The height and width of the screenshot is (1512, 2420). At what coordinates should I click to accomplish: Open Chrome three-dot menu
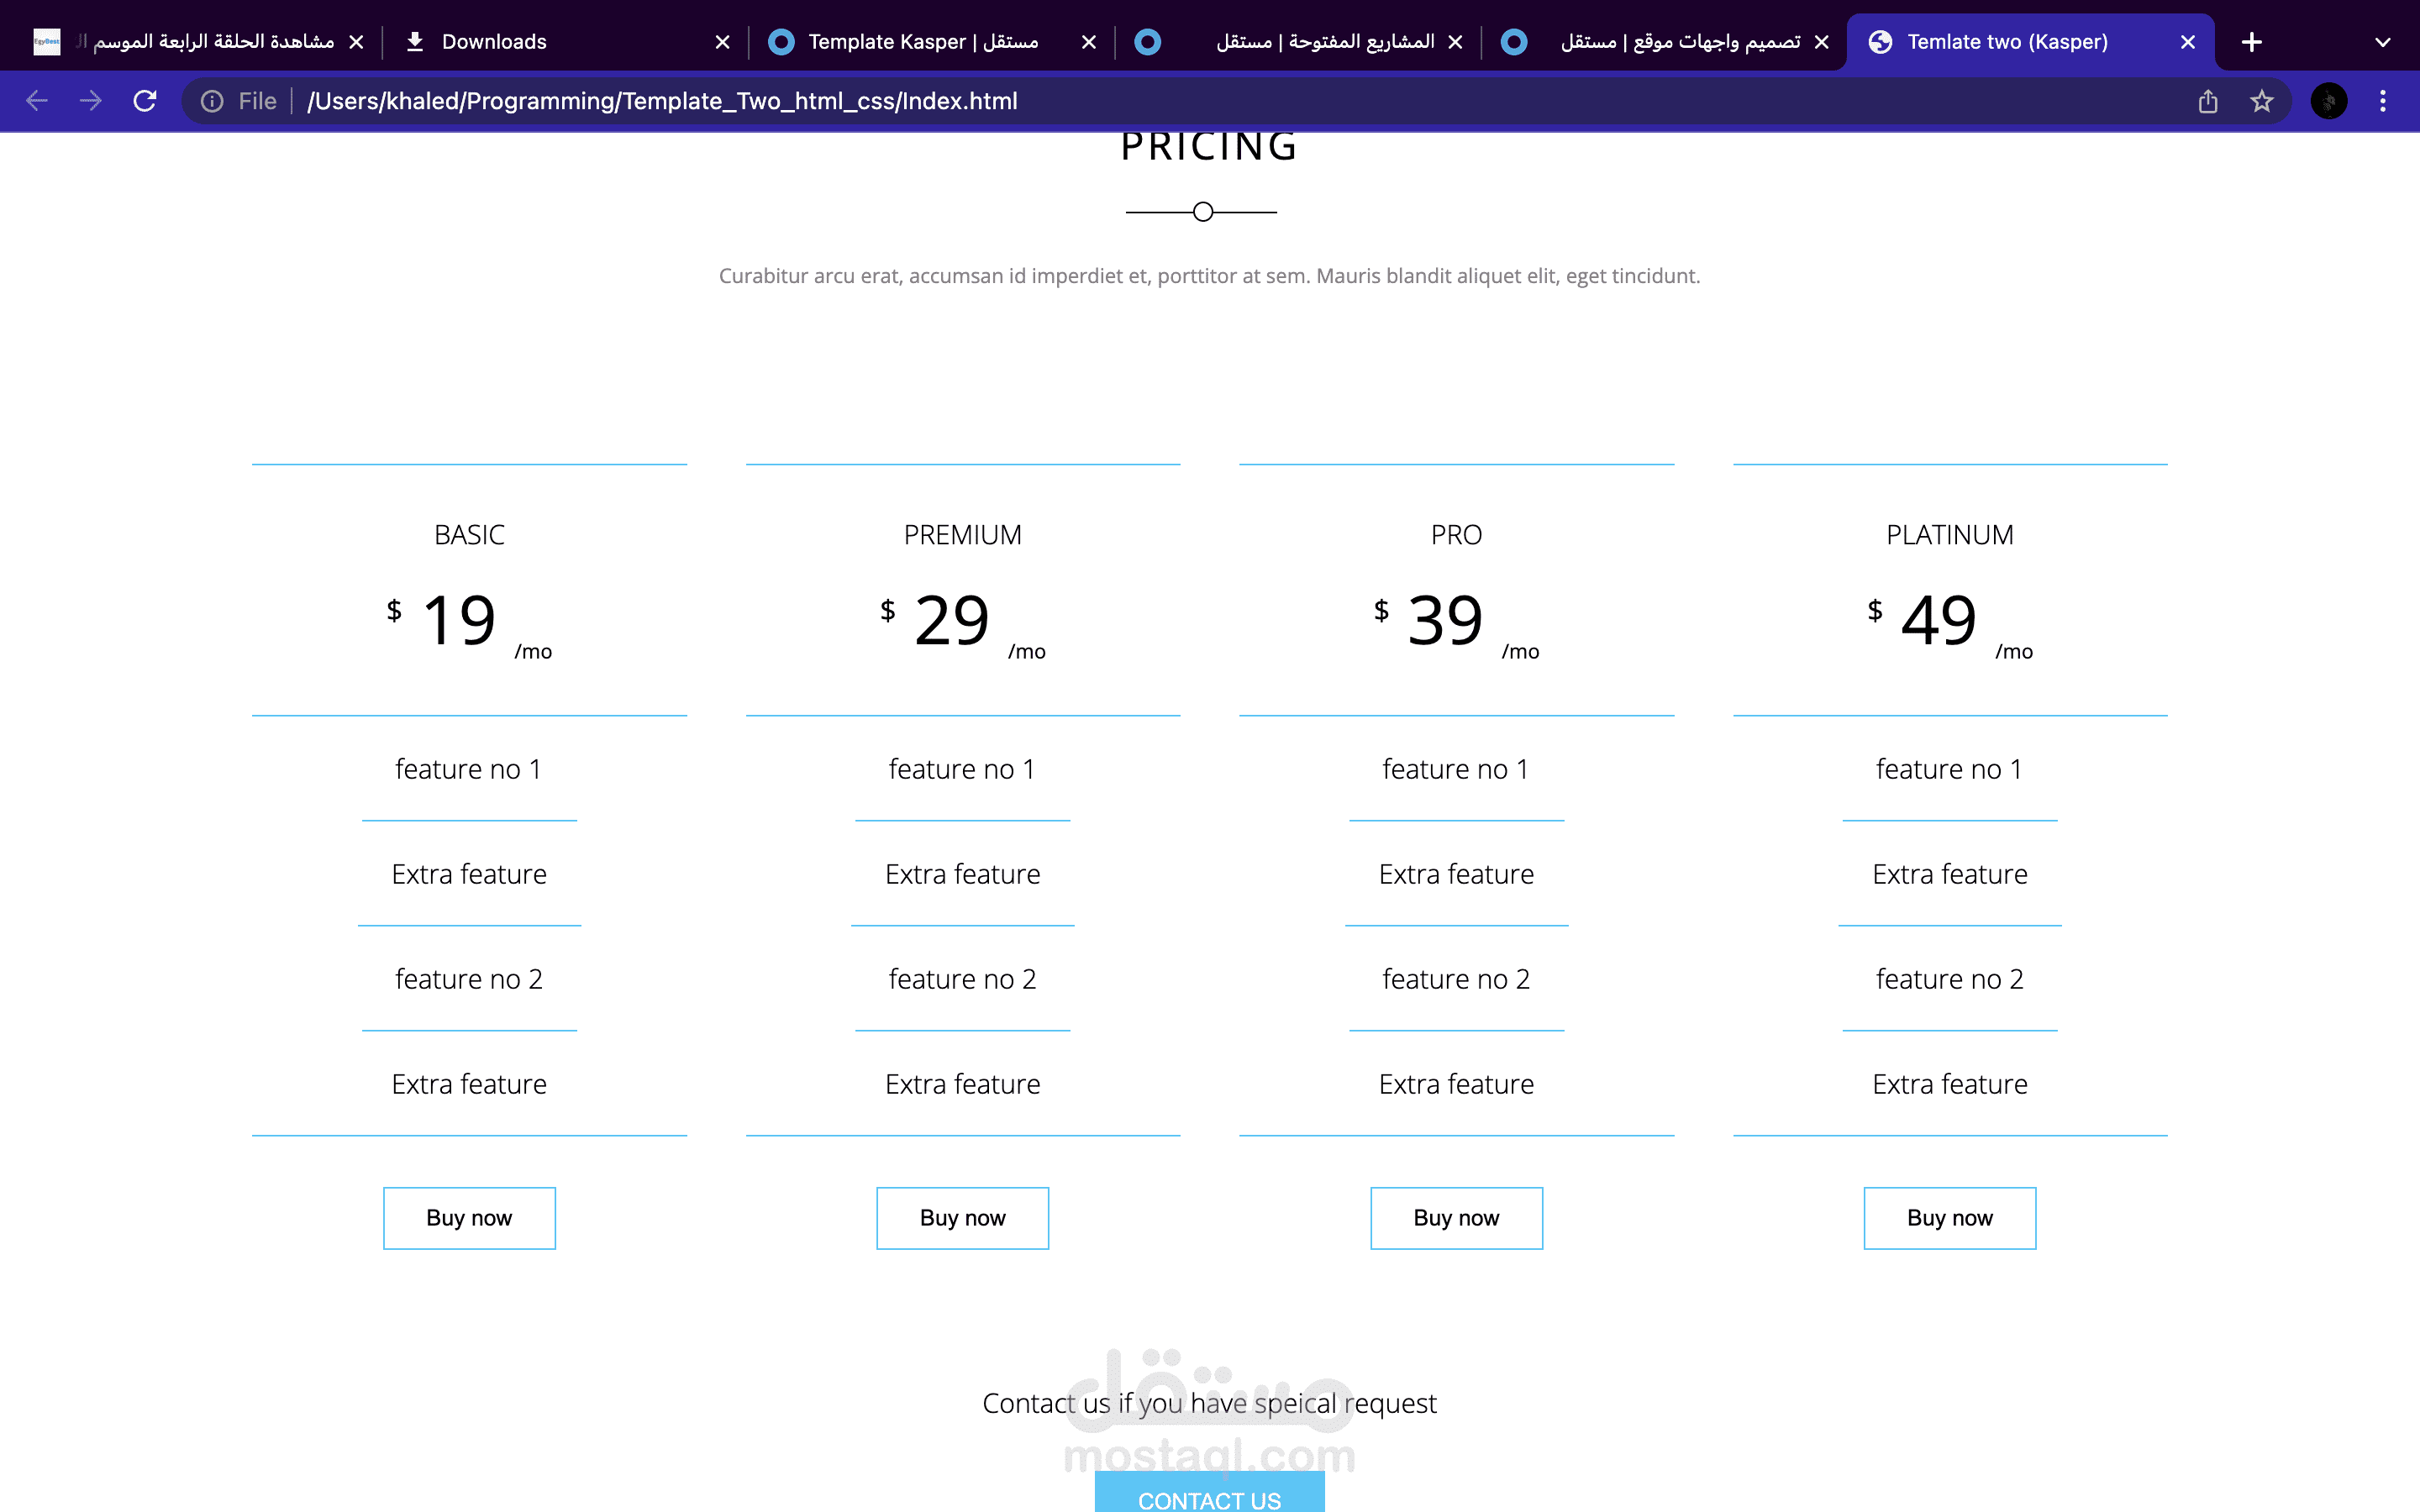coord(2383,101)
